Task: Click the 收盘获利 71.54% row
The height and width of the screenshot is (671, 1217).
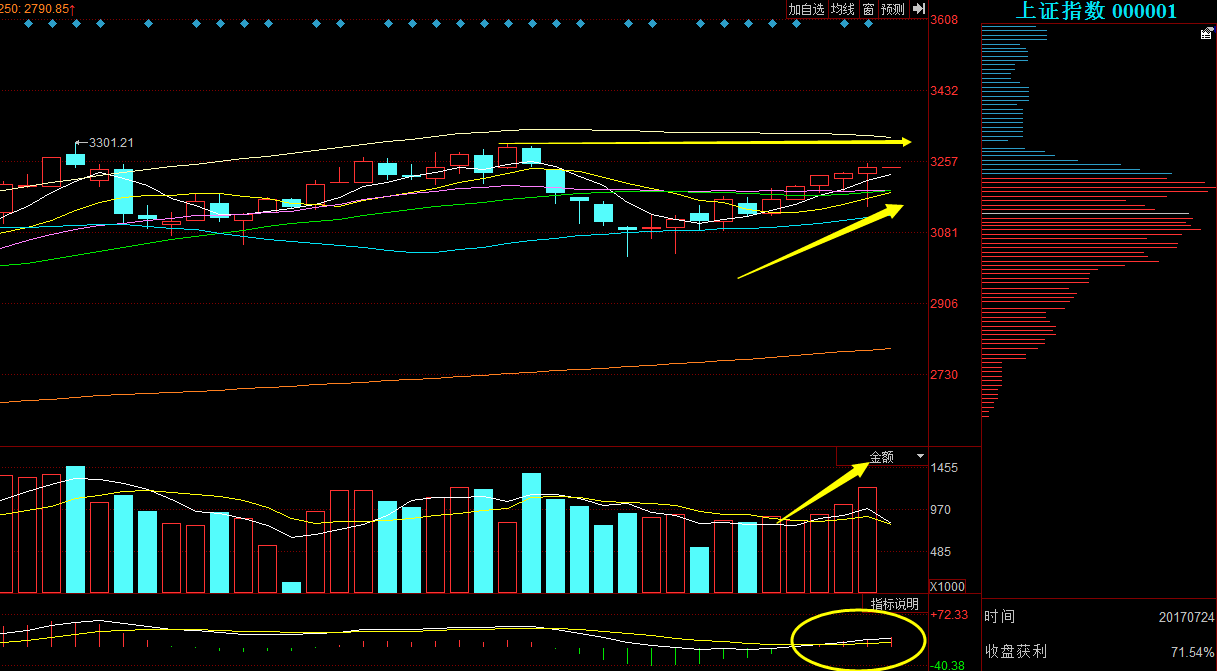Action: pyautogui.click(x=1098, y=651)
